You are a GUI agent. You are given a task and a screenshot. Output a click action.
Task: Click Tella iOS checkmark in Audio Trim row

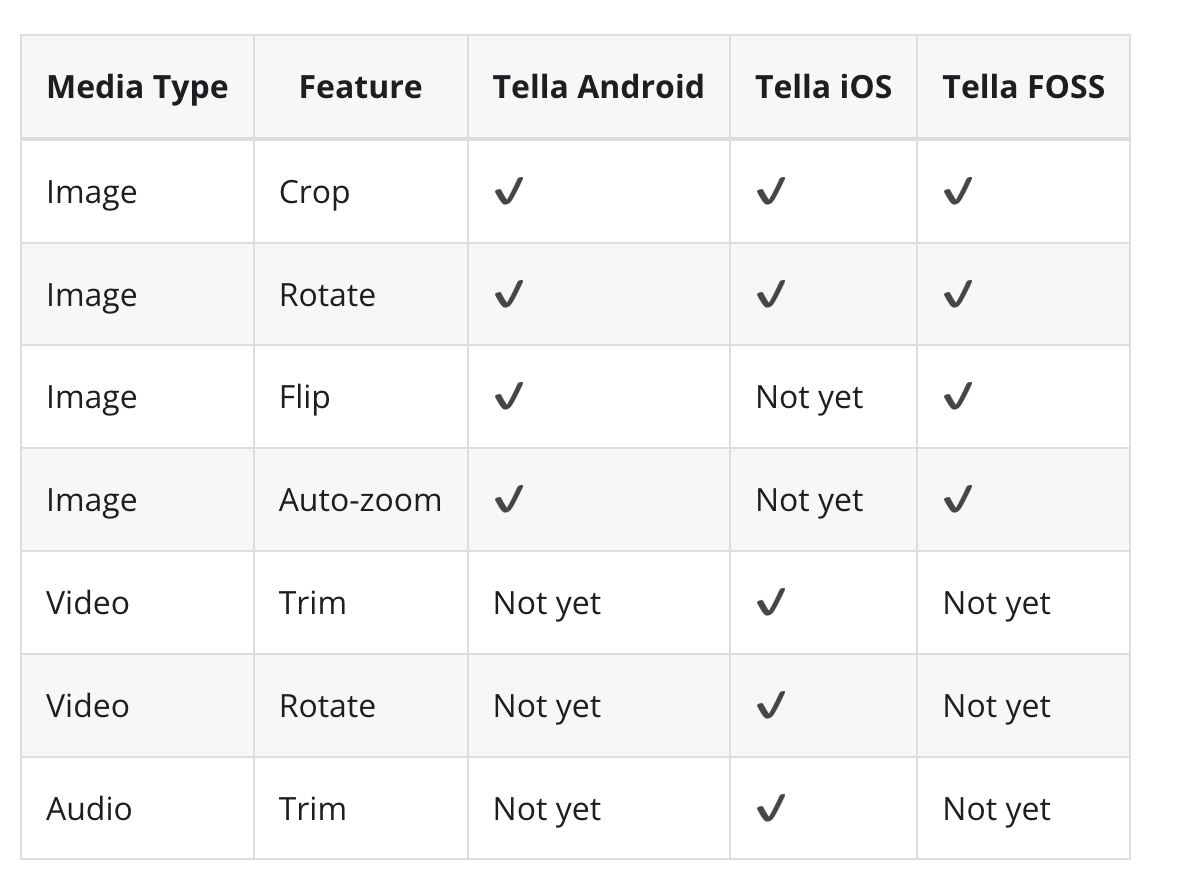(771, 807)
